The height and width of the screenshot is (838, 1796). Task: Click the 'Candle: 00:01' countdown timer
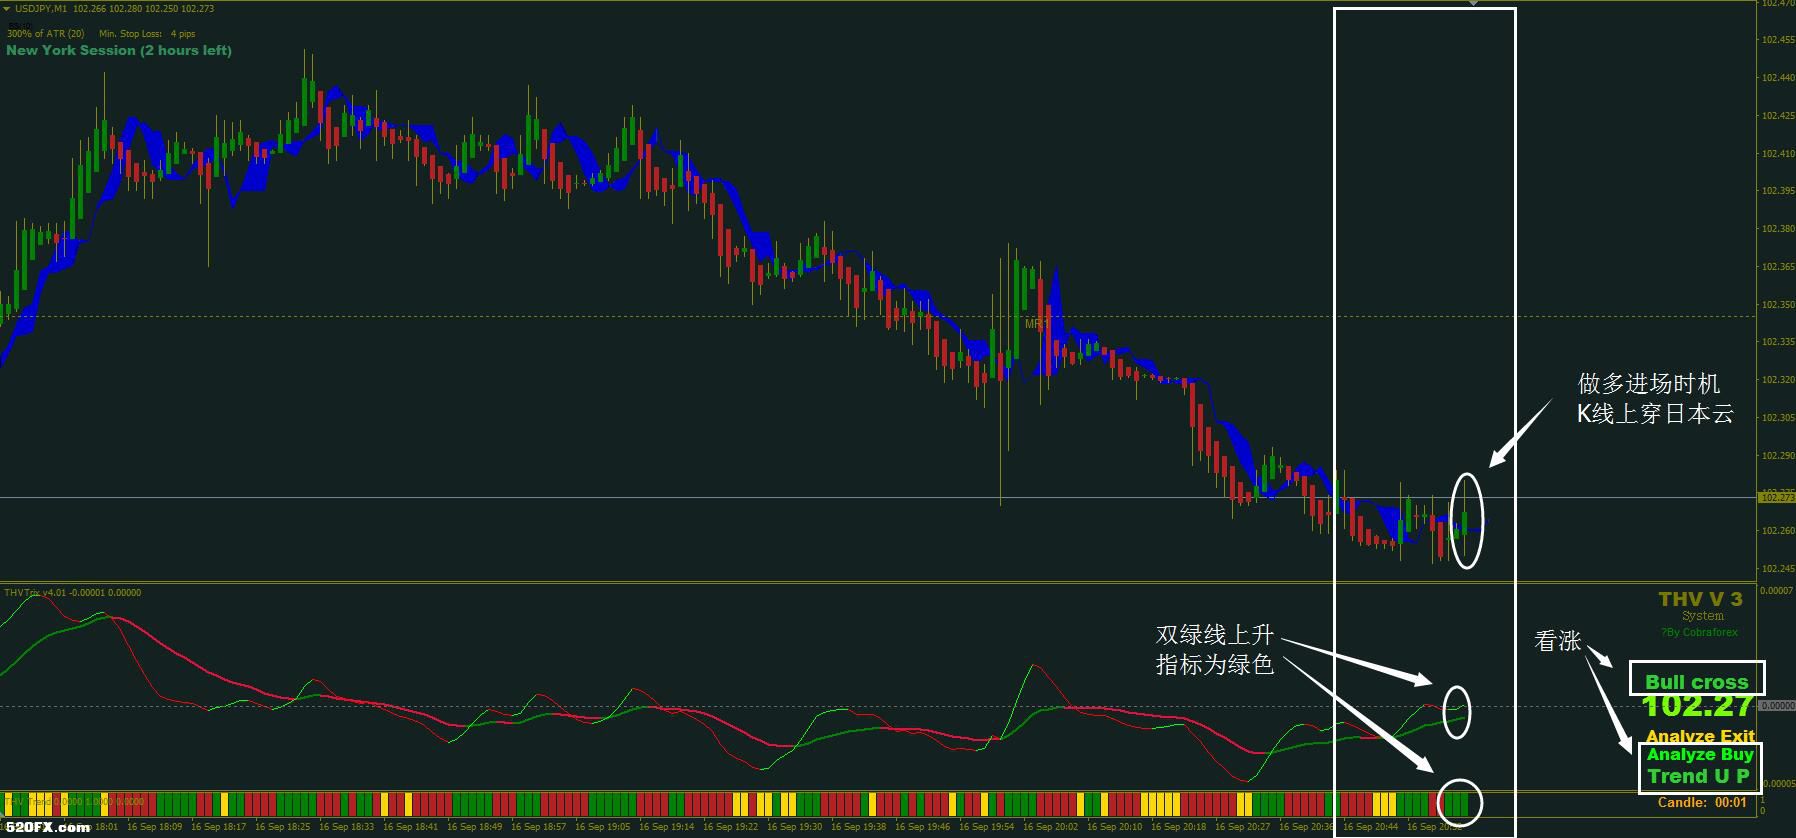click(x=1702, y=802)
